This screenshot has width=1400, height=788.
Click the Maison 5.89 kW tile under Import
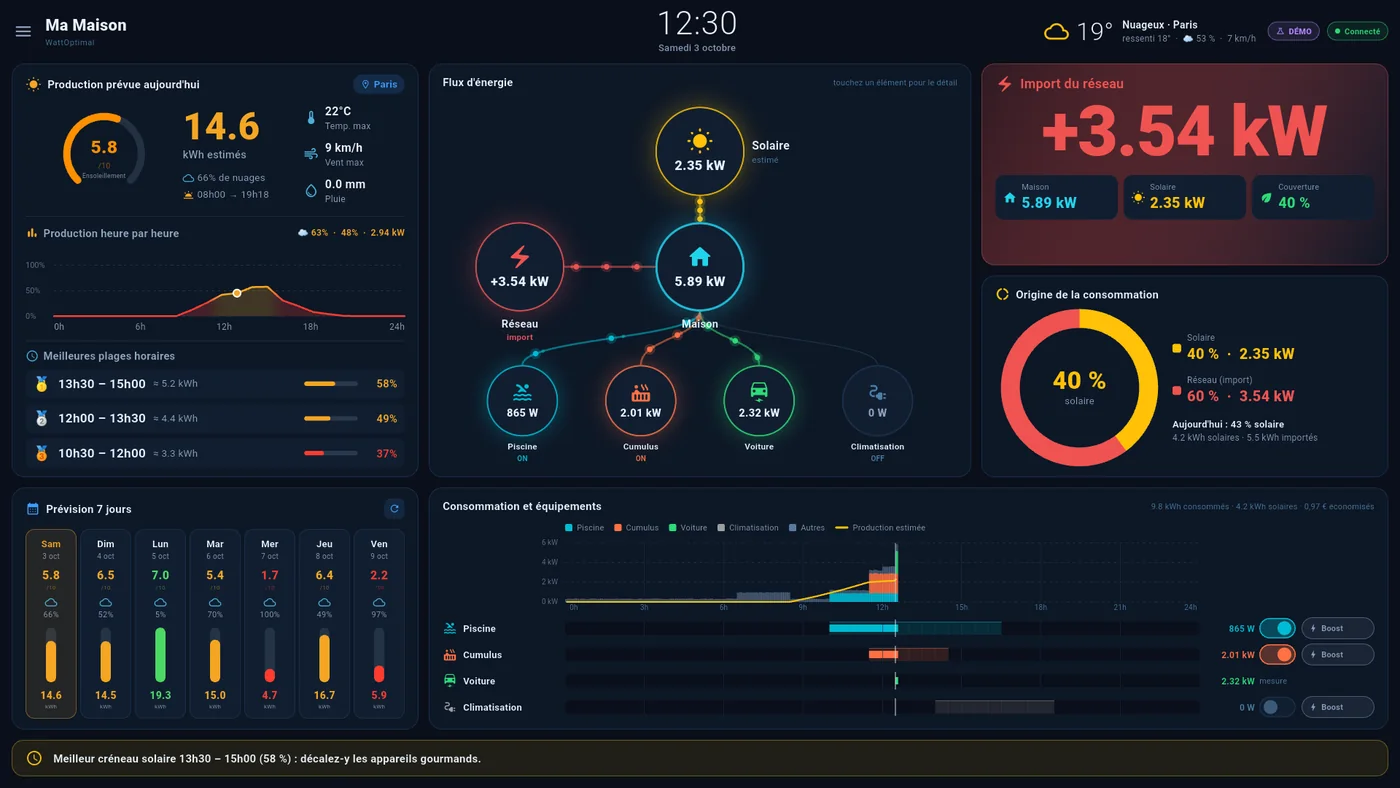1056,197
